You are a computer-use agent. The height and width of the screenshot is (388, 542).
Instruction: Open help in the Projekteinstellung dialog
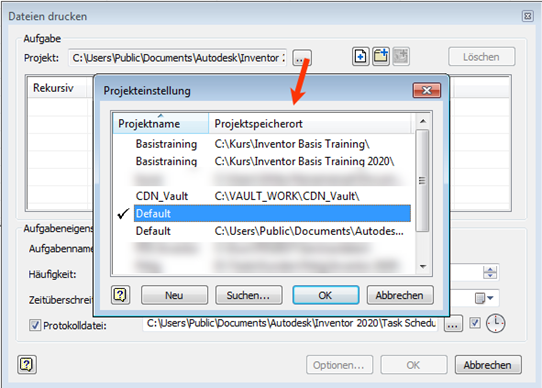coord(120,295)
